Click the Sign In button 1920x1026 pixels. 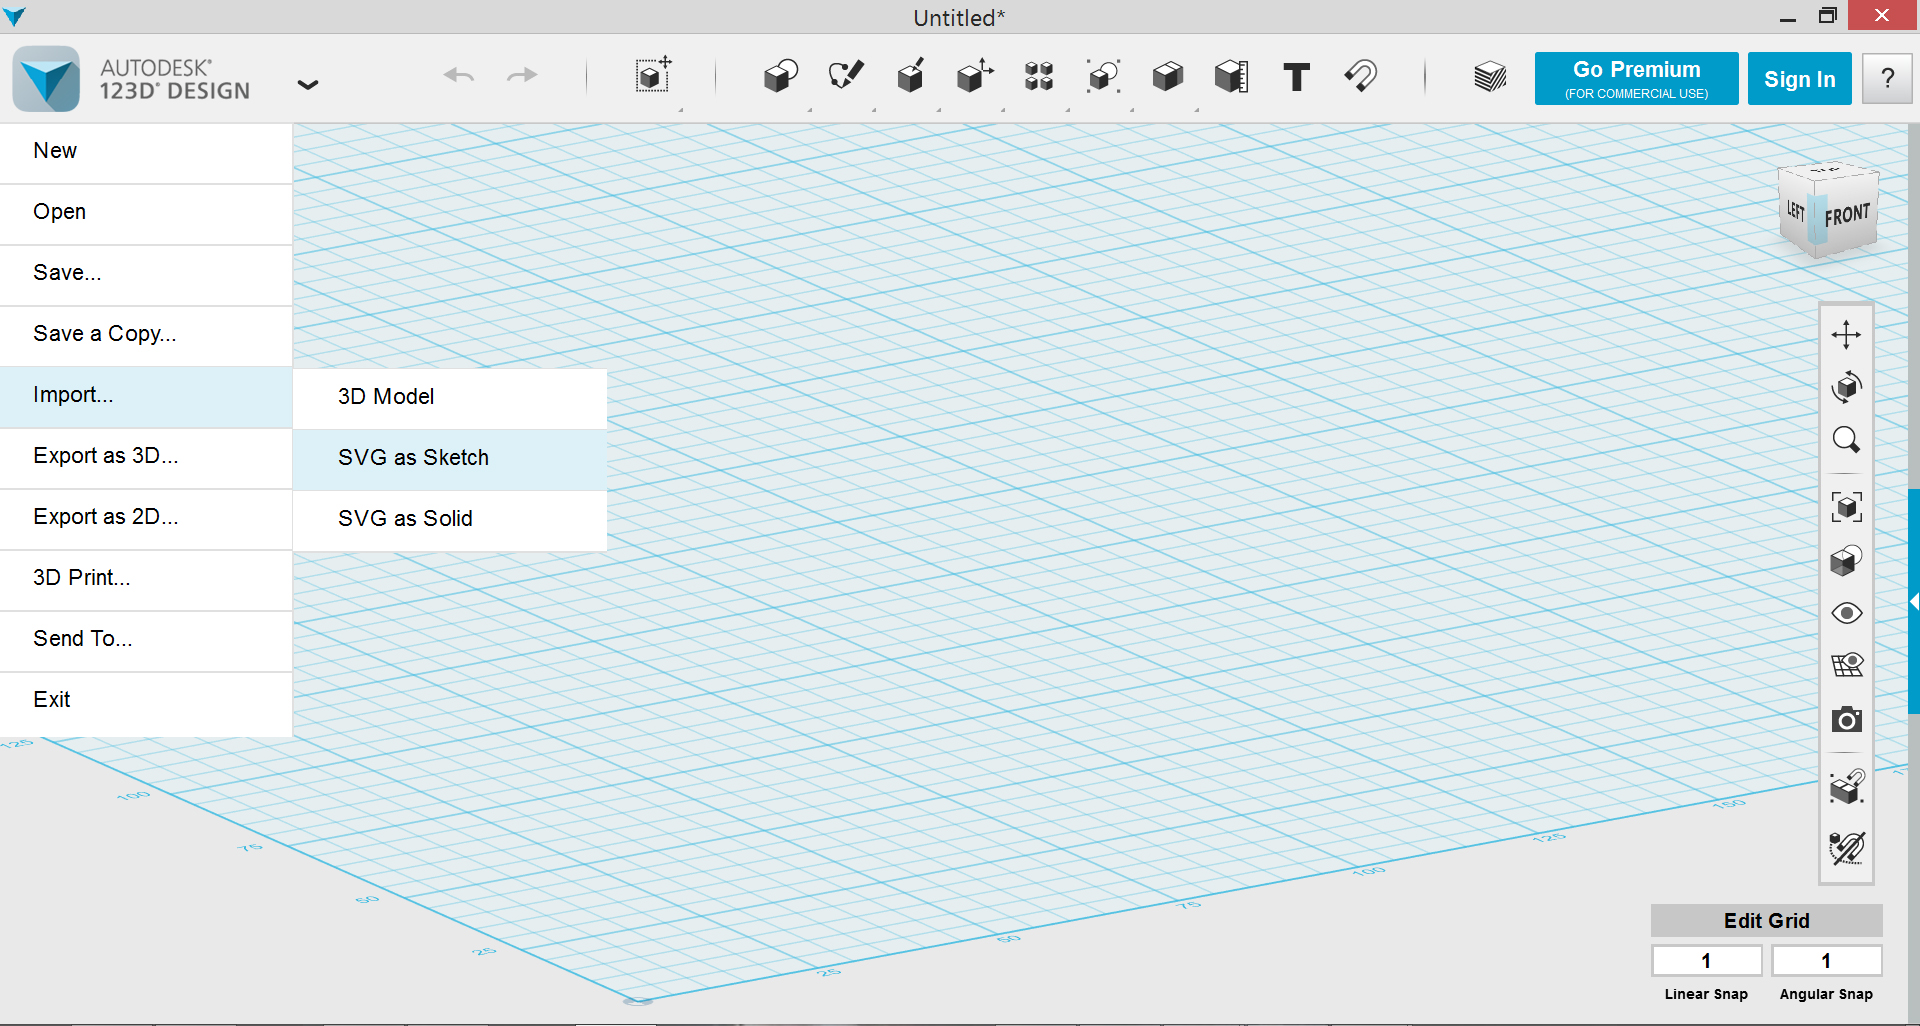pos(1799,79)
